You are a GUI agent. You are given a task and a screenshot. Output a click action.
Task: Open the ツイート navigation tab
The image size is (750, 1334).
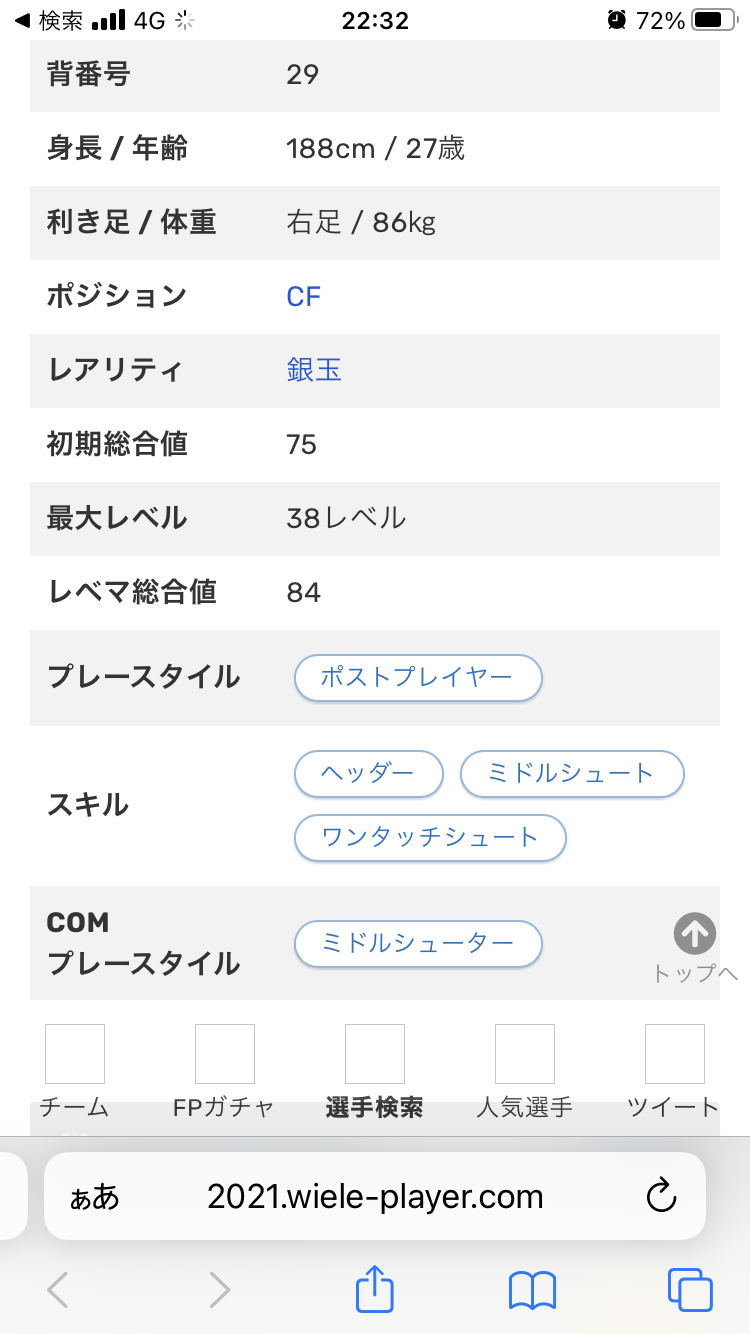(674, 1071)
